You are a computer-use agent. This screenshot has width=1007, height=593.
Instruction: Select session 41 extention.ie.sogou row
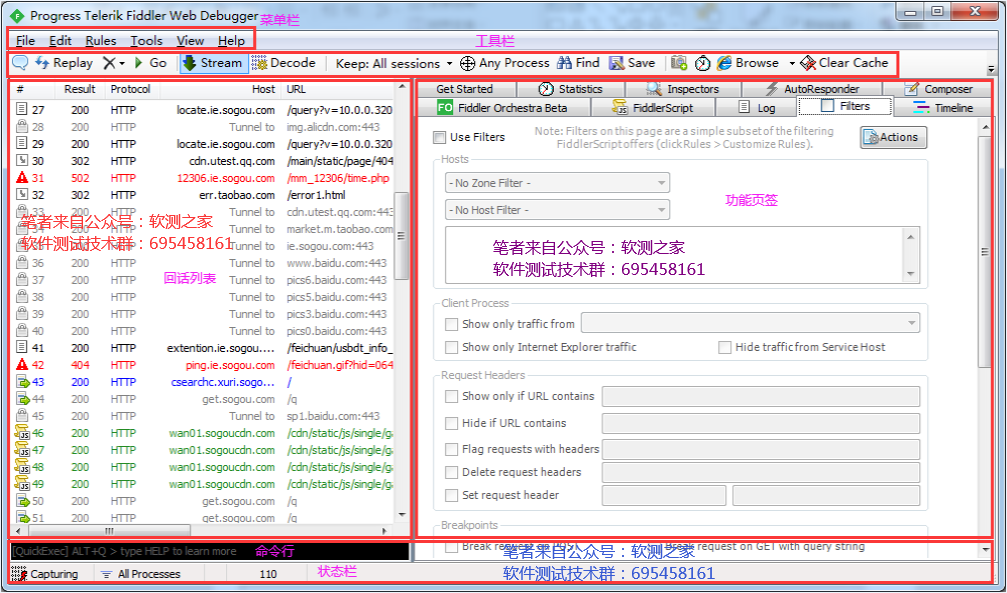204,348
